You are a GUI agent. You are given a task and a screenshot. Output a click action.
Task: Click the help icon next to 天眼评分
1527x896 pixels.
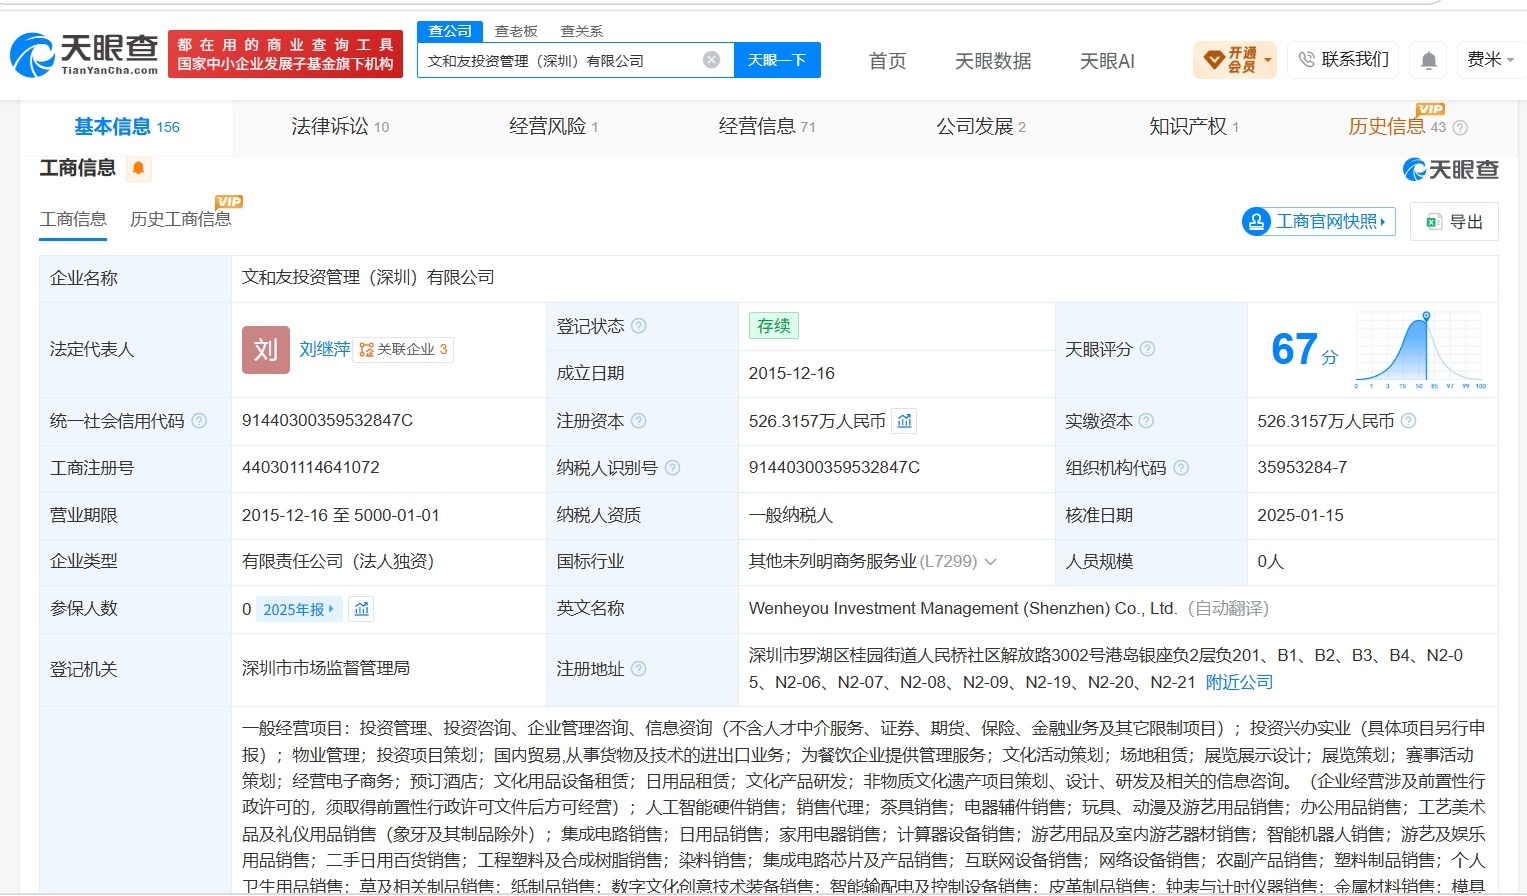(x=1147, y=349)
